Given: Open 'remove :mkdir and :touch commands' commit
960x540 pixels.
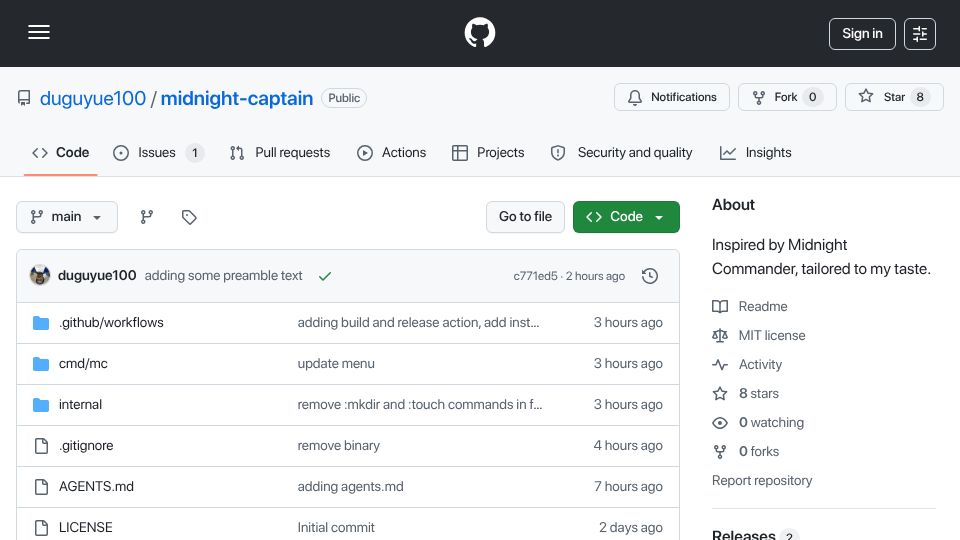Looking at the screenshot, I should click(x=419, y=405).
